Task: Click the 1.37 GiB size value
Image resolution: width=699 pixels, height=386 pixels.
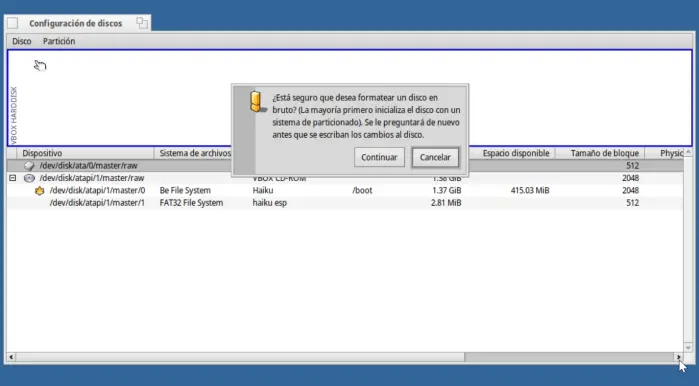Action: (x=447, y=190)
